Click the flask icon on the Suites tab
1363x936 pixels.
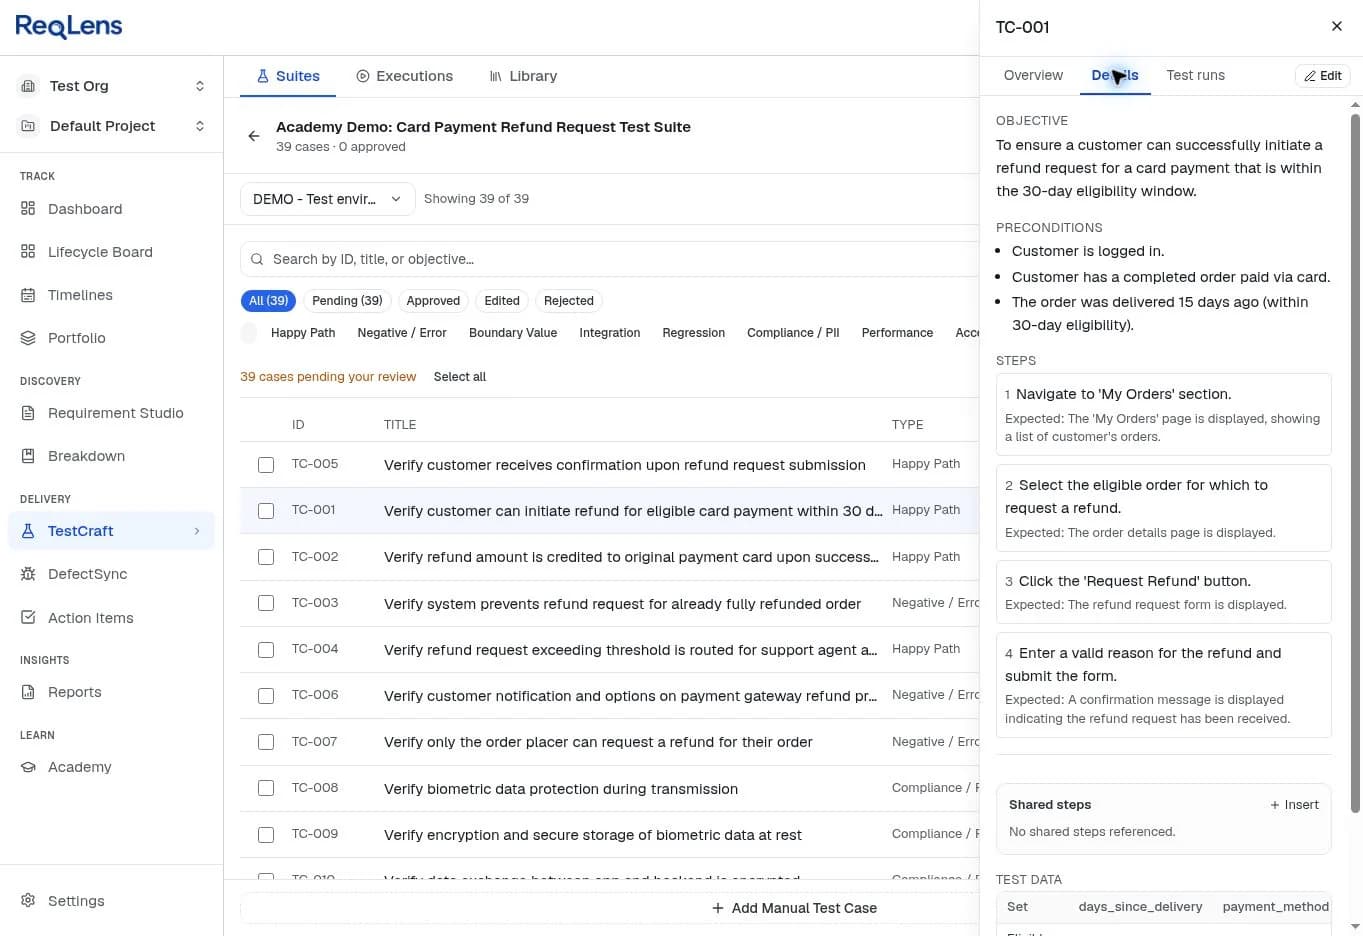[x=263, y=76]
